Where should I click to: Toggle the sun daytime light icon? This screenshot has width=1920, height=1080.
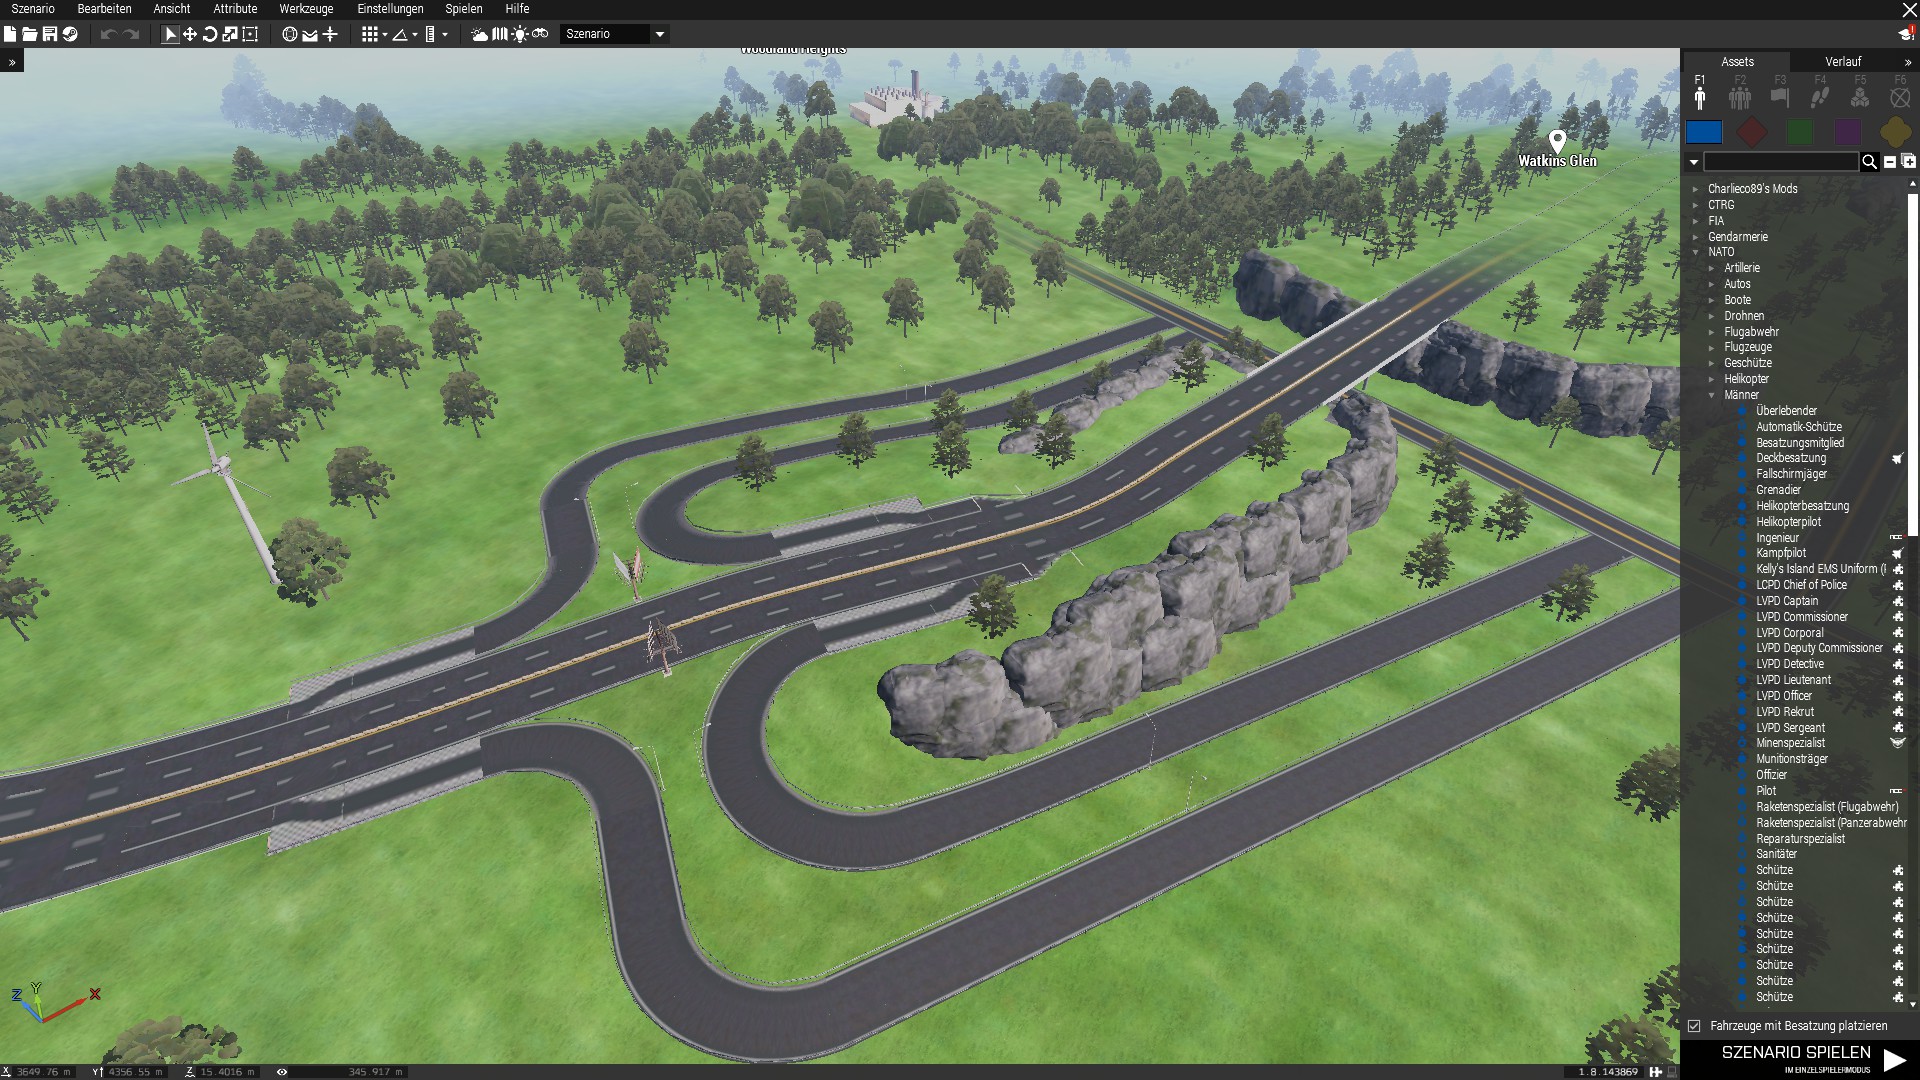(520, 34)
